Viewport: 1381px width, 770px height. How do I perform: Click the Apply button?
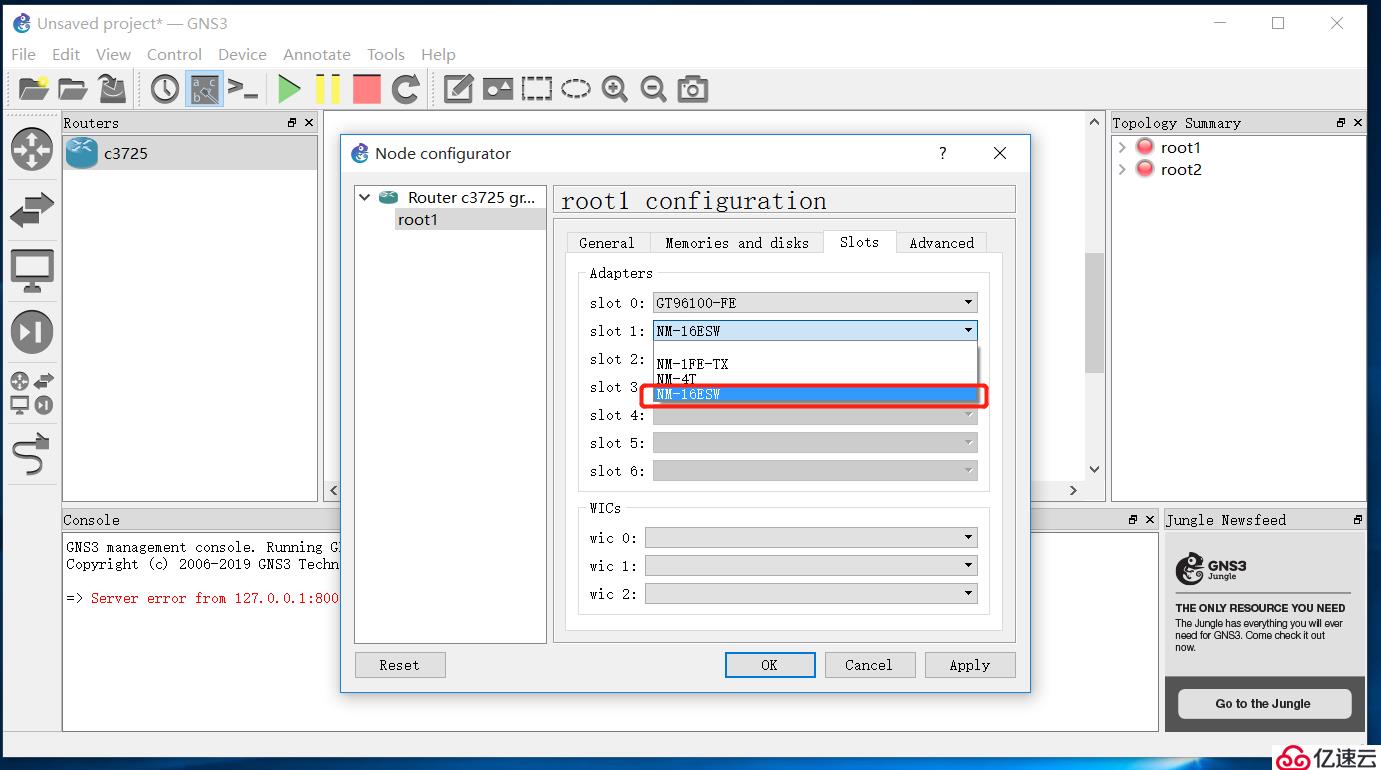[x=969, y=665]
